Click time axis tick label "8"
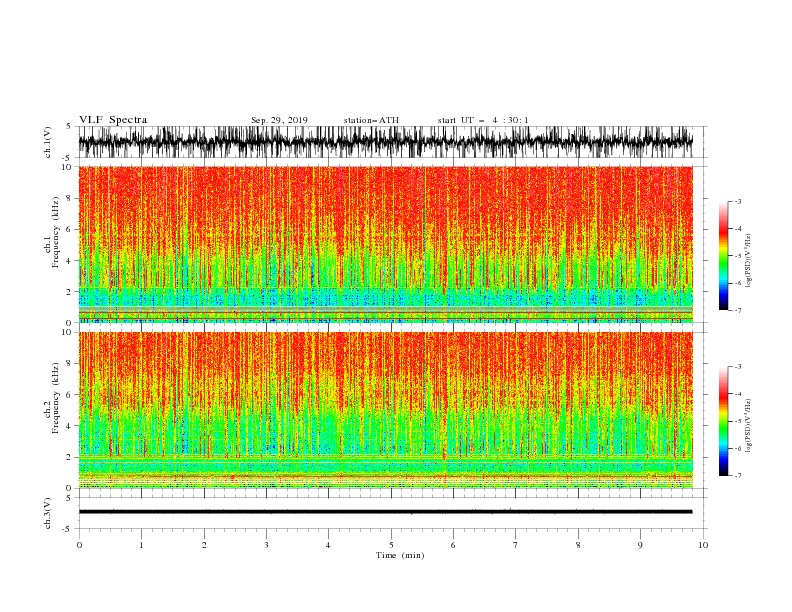Viewport: 792px width, 612px height. click(578, 545)
